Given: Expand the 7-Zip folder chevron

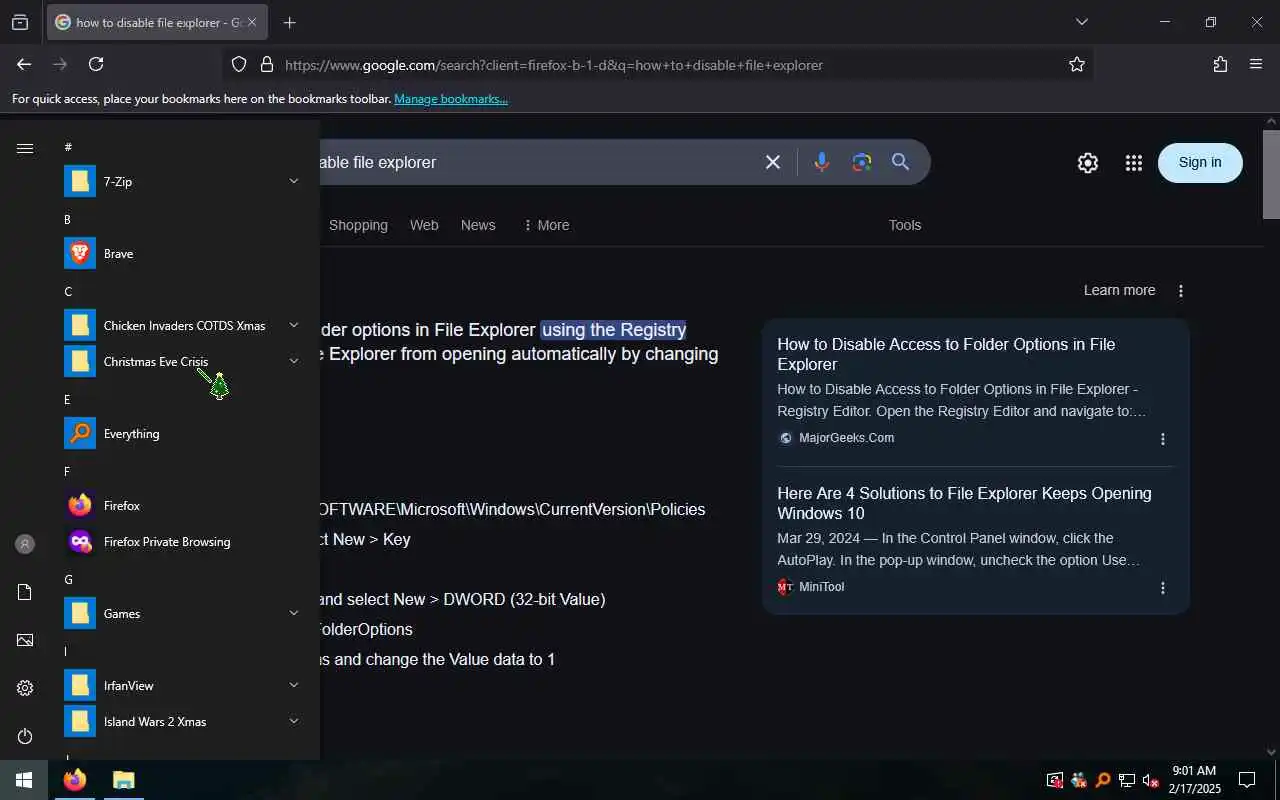Looking at the screenshot, I should [294, 181].
